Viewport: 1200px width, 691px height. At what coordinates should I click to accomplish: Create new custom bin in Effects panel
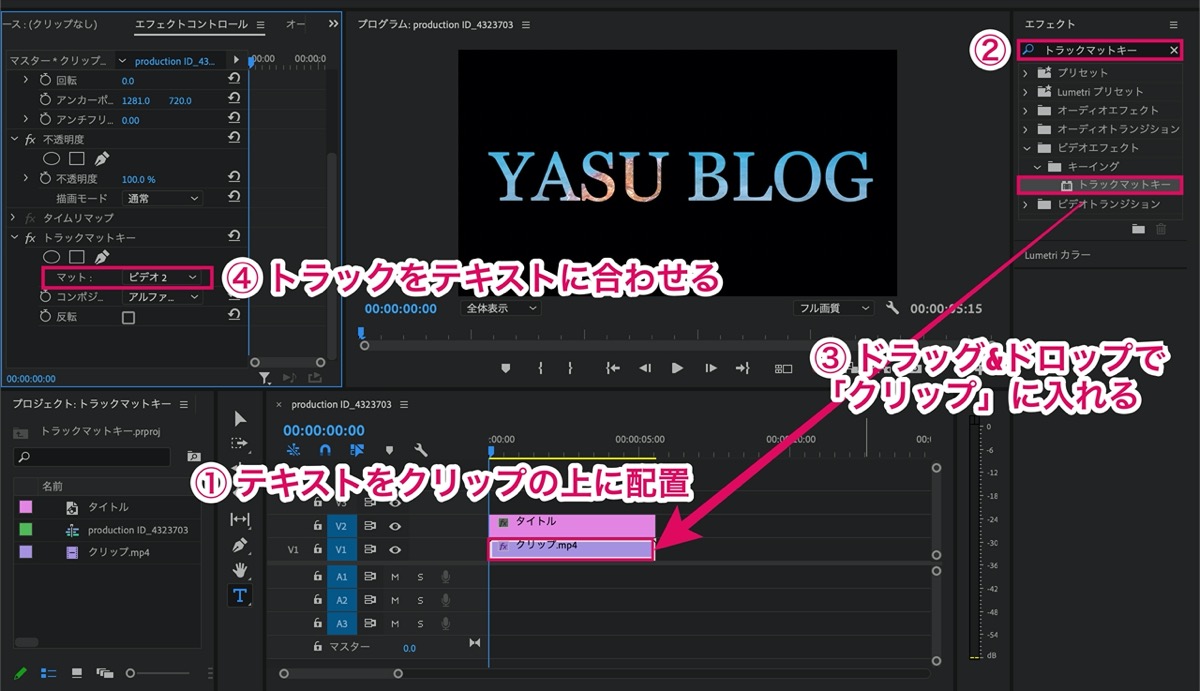[1138, 229]
